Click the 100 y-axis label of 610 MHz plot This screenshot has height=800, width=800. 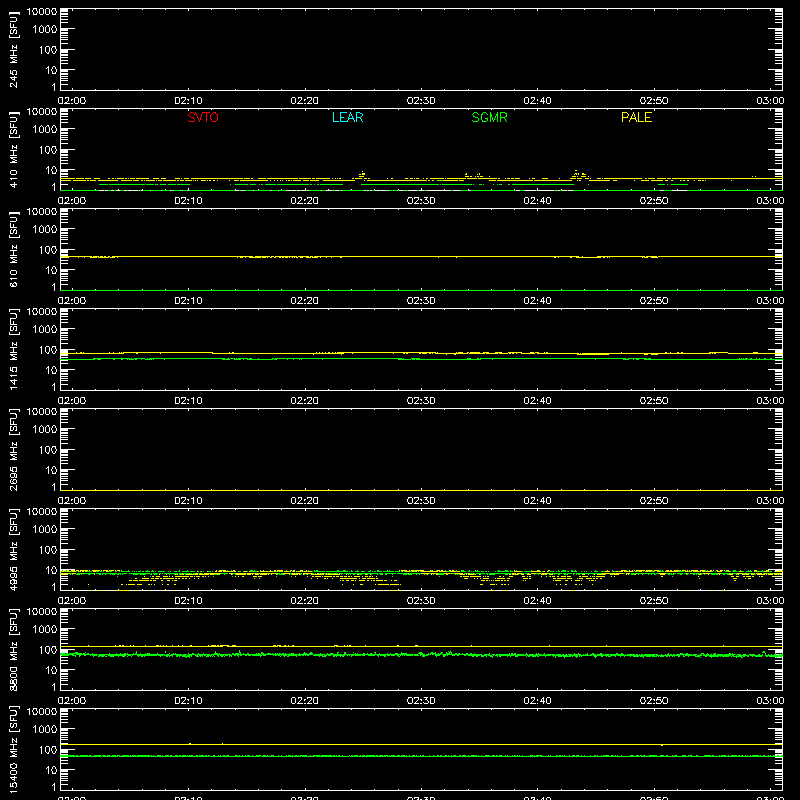pos(48,250)
